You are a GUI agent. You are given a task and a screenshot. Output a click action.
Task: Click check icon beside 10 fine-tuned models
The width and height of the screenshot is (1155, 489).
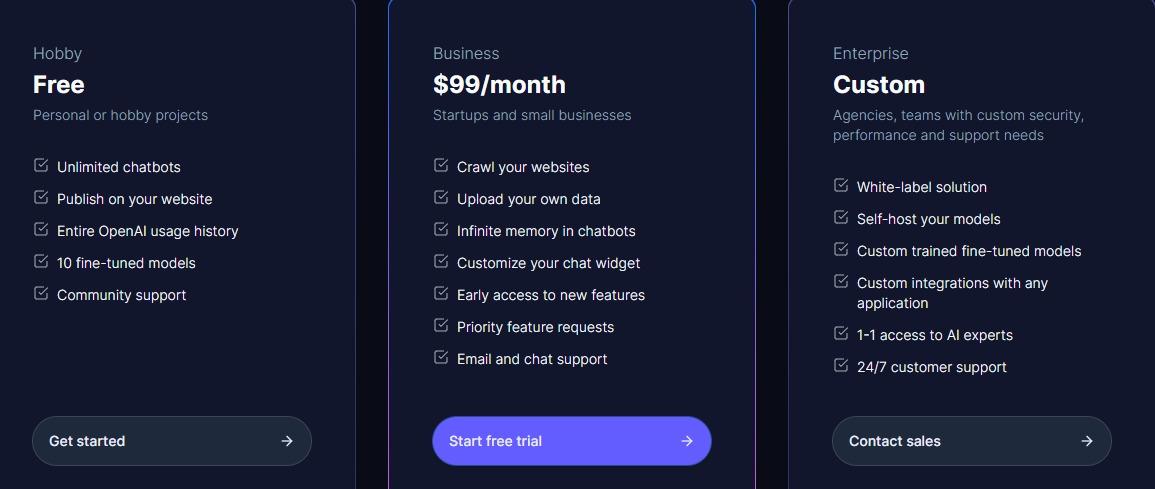tap(41, 261)
